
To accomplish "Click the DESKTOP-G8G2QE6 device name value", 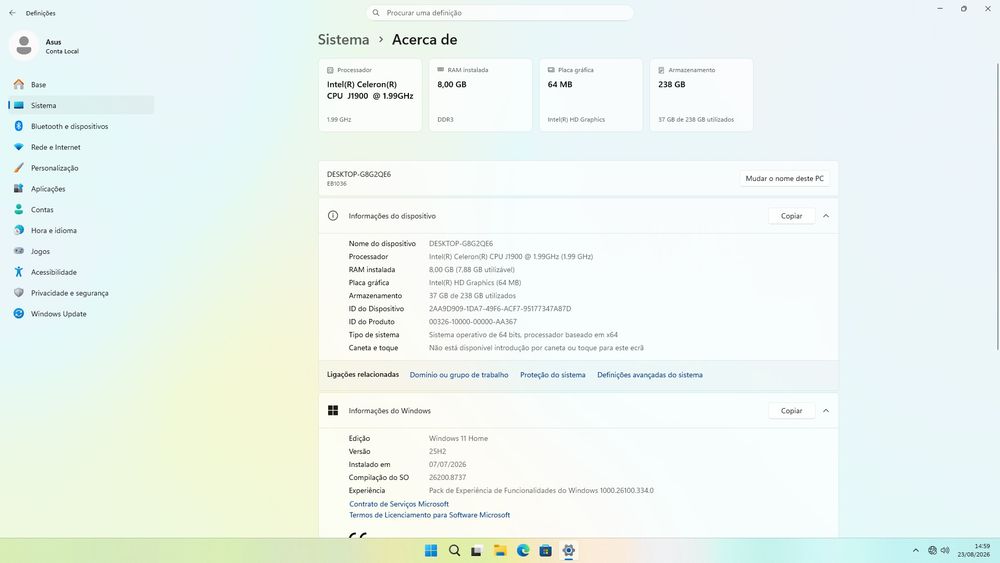I will (460, 244).
